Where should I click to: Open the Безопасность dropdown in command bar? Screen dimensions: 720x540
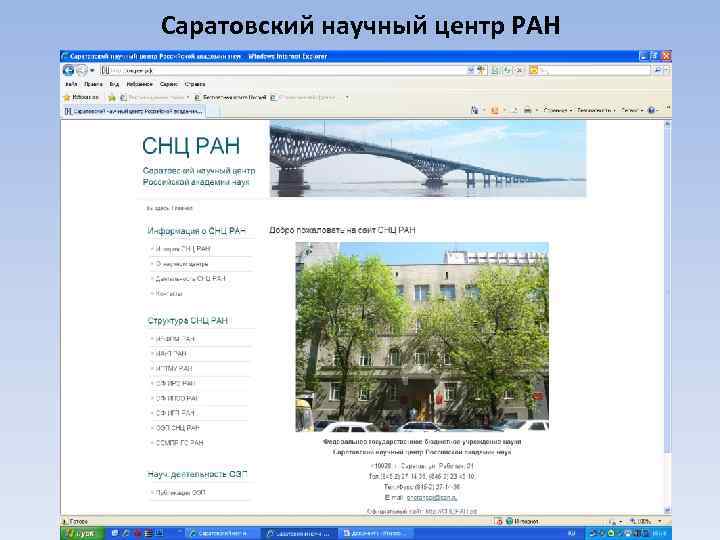coord(596,110)
